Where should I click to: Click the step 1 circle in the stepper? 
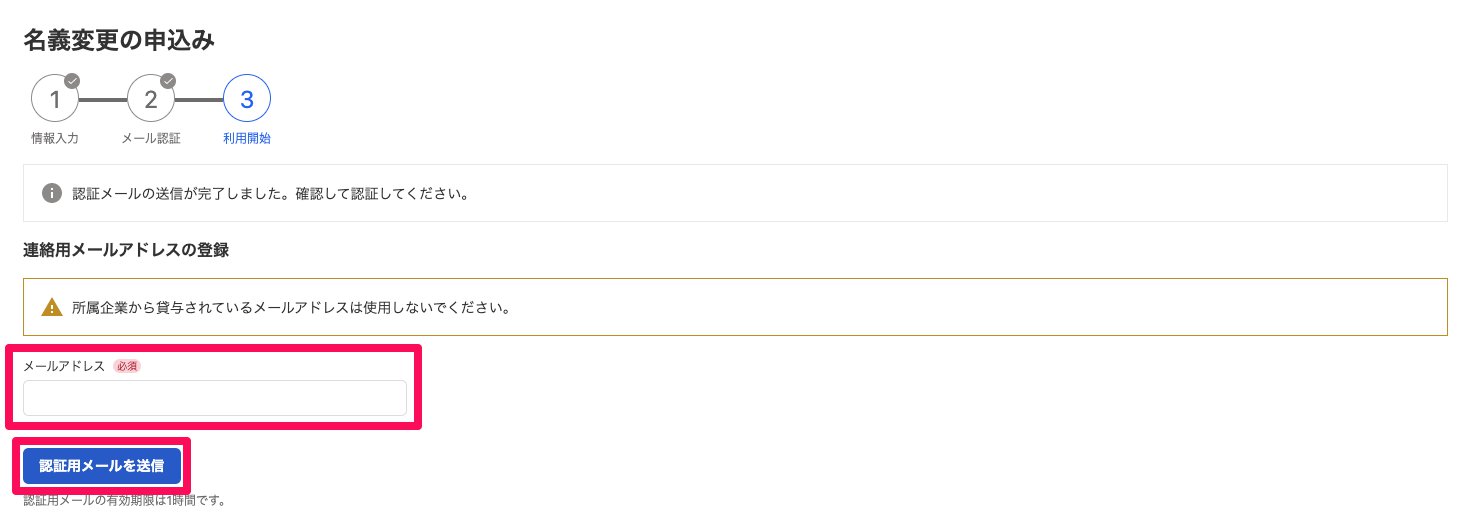(x=55, y=100)
